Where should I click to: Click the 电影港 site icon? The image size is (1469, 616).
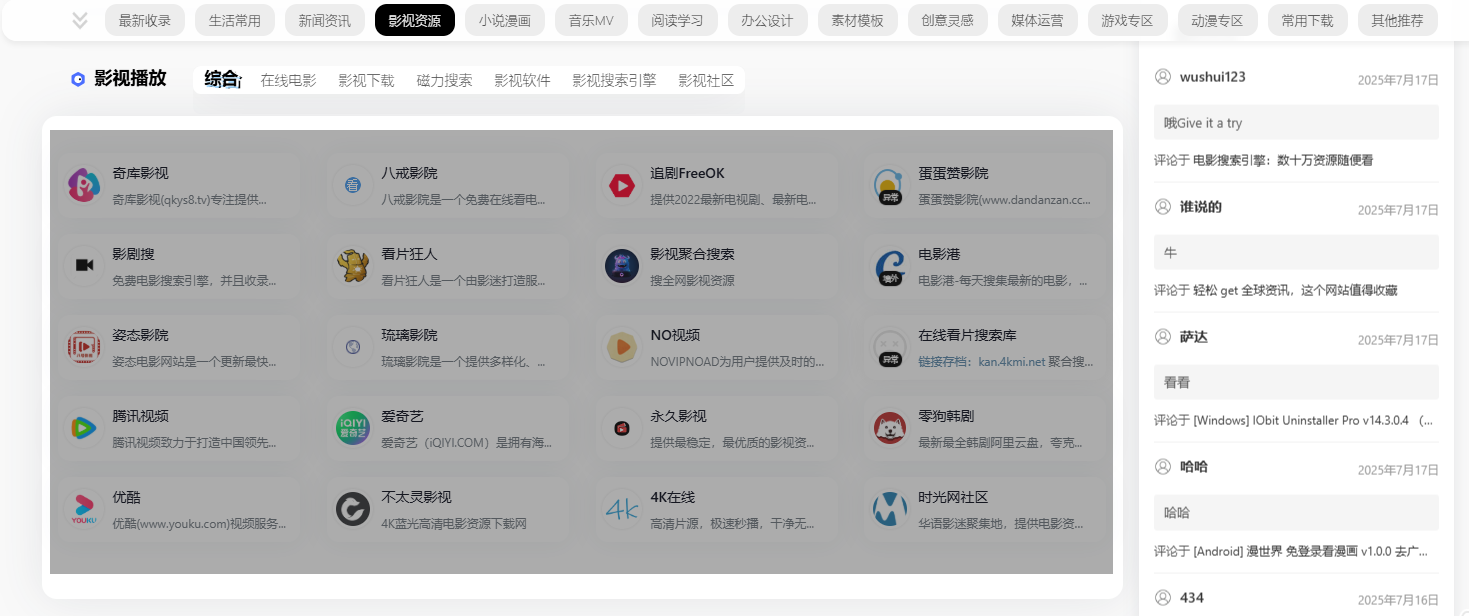click(x=889, y=266)
